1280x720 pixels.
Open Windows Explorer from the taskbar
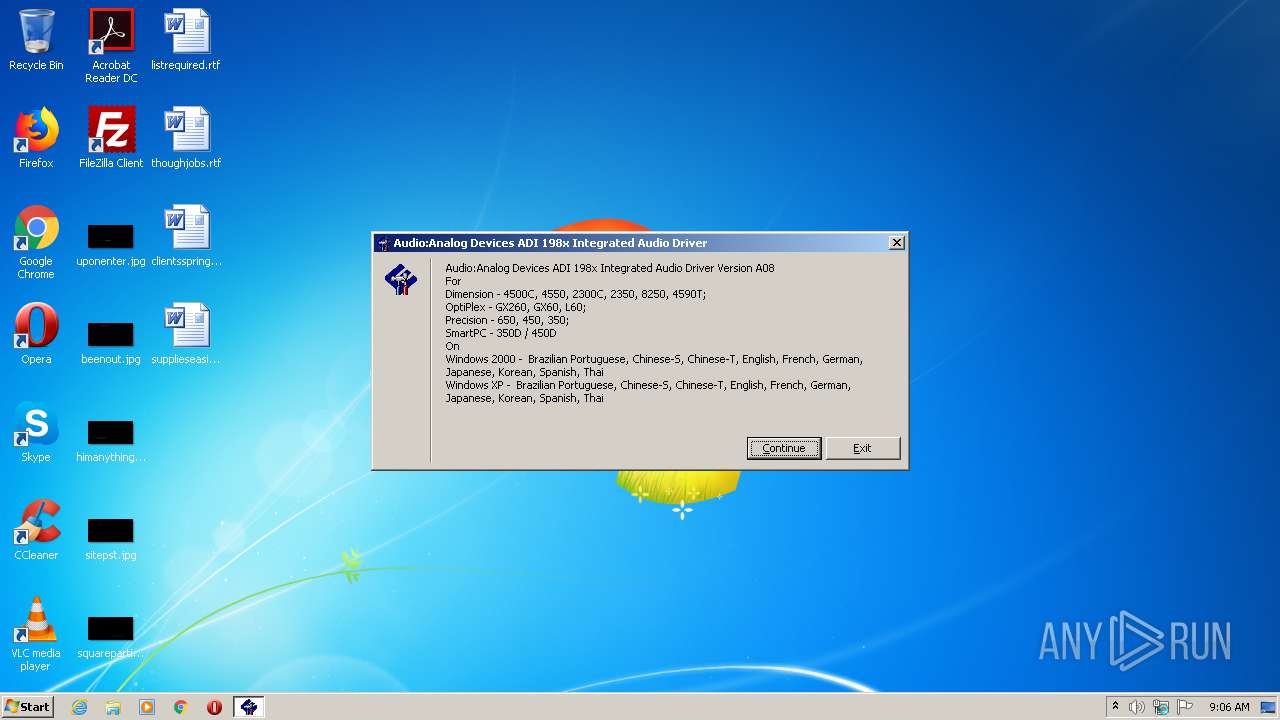click(113, 707)
